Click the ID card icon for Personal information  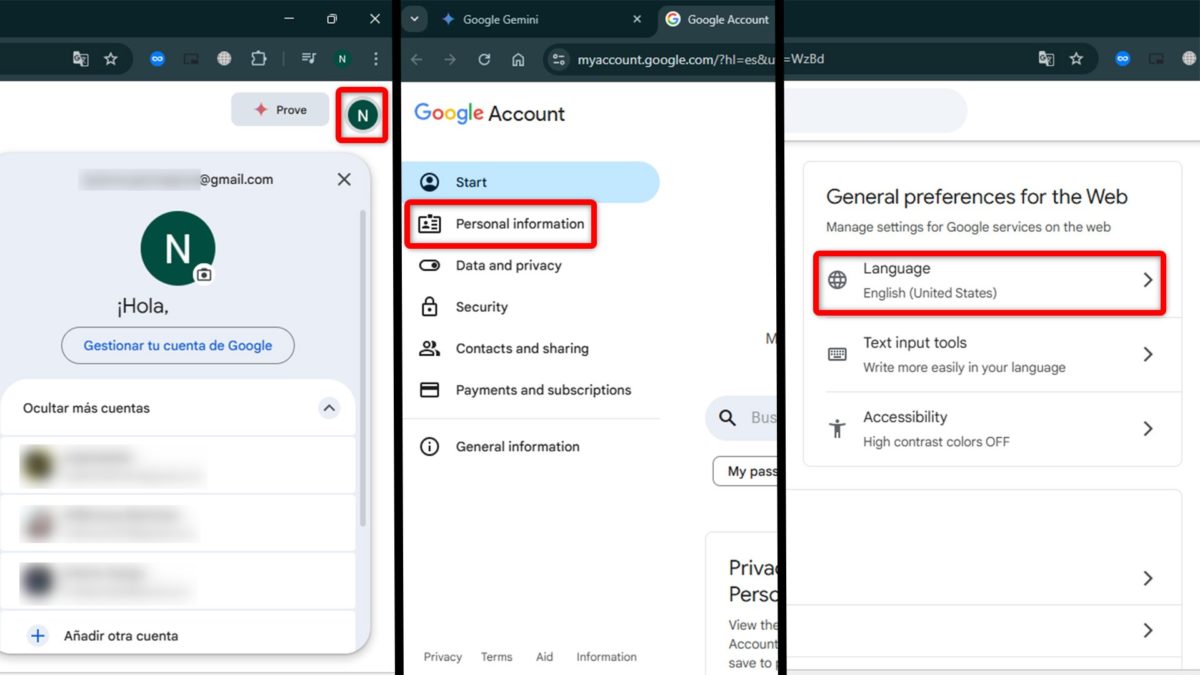(429, 224)
